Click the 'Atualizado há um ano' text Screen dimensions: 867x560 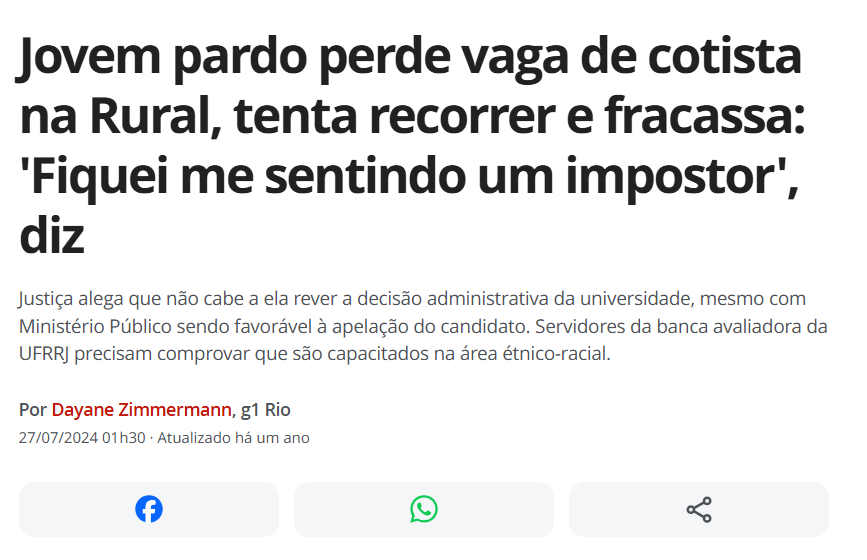click(x=233, y=438)
